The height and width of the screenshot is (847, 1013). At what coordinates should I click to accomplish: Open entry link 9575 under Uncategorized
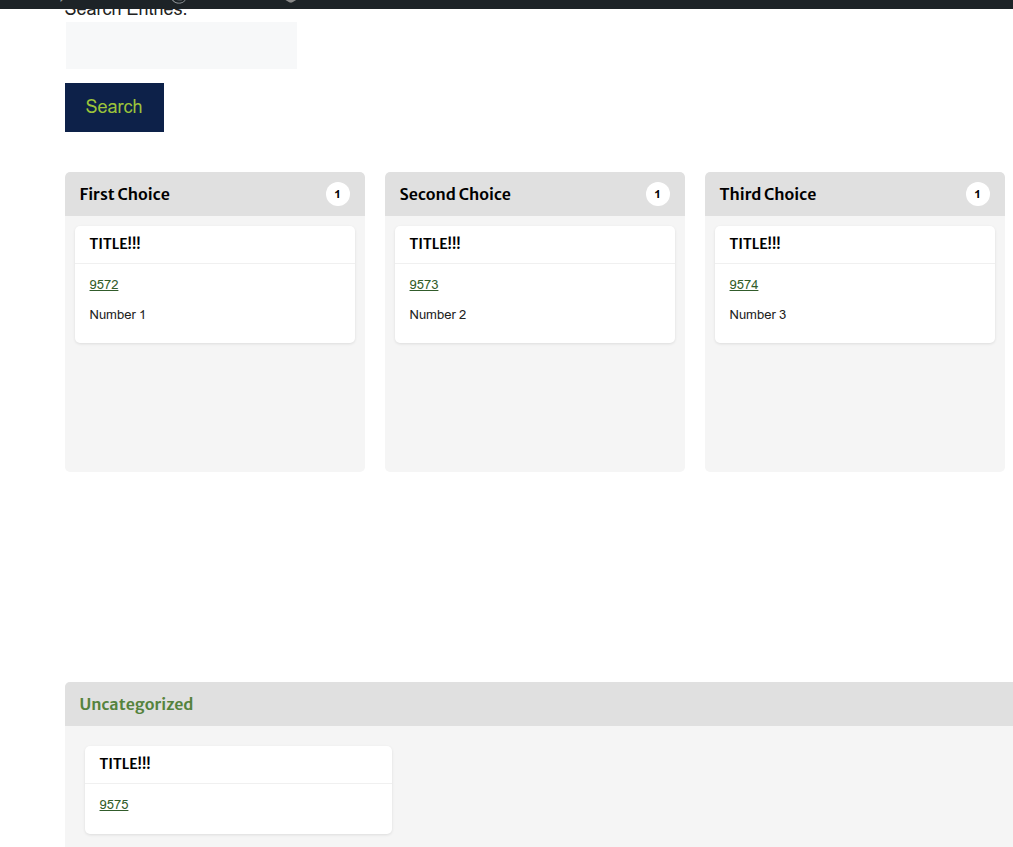point(114,805)
